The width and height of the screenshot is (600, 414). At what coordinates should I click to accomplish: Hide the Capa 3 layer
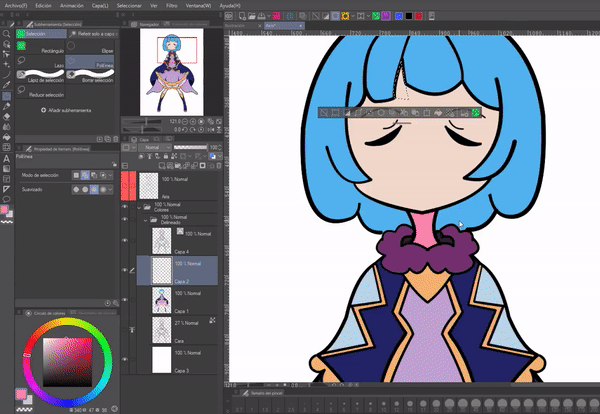click(x=125, y=360)
